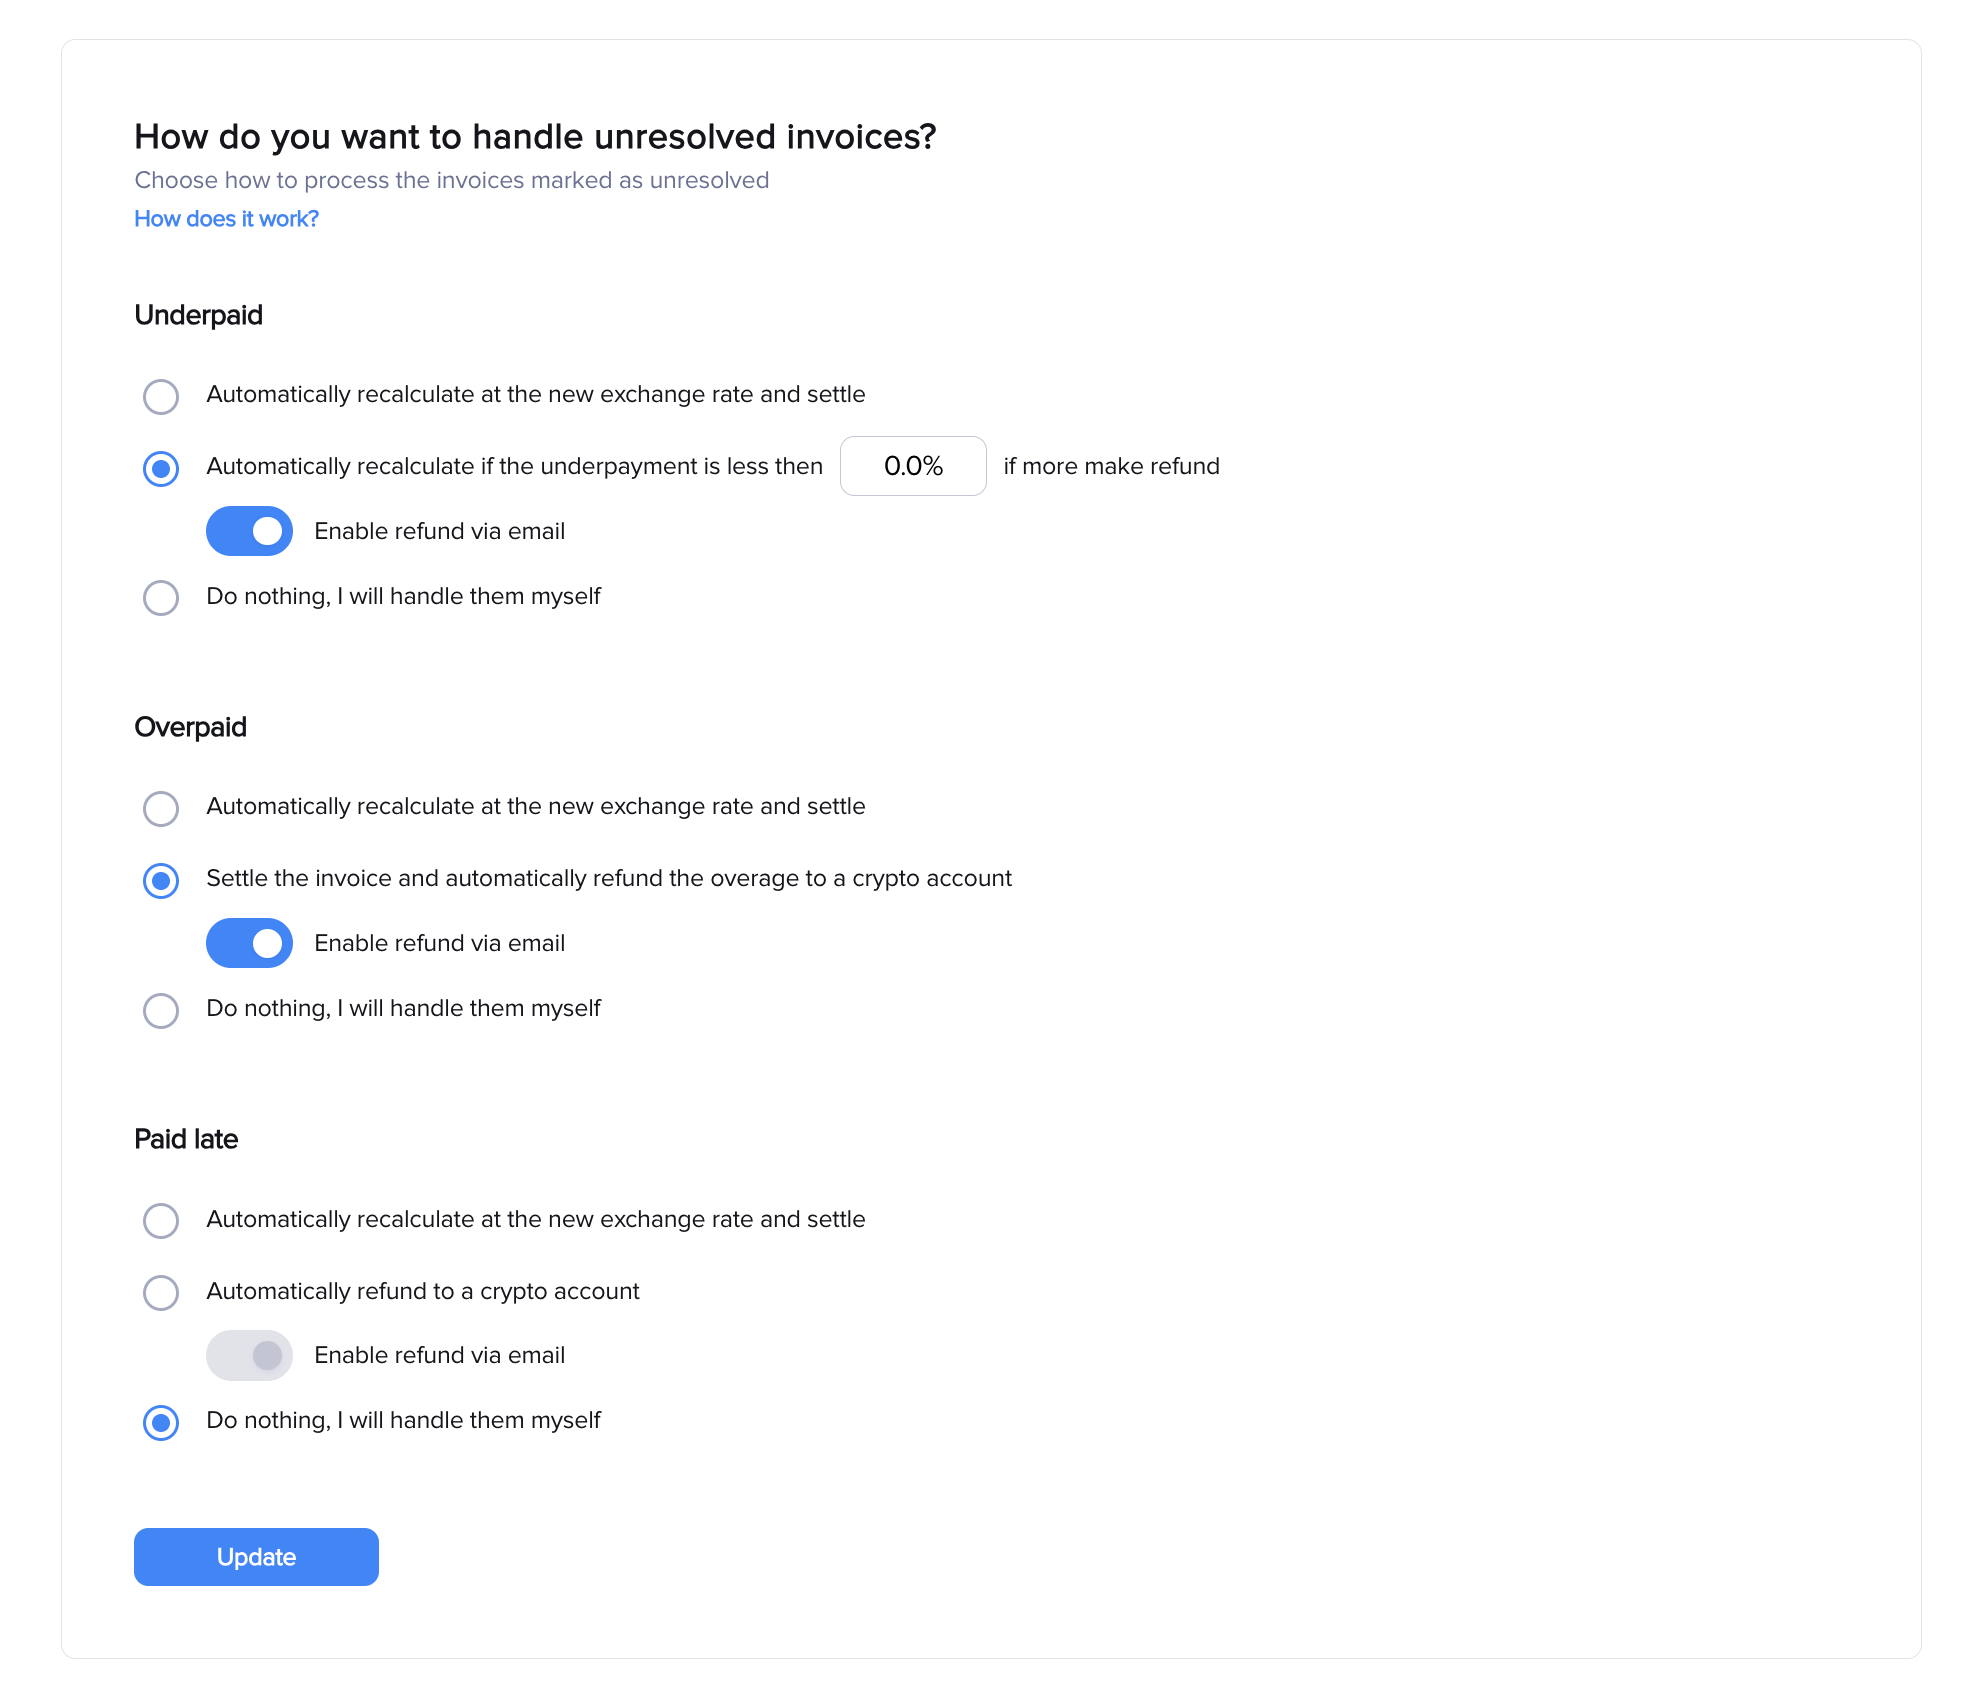Open the How does it work link
Screen dimensions: 1984x1692
(x=226, y=219)
